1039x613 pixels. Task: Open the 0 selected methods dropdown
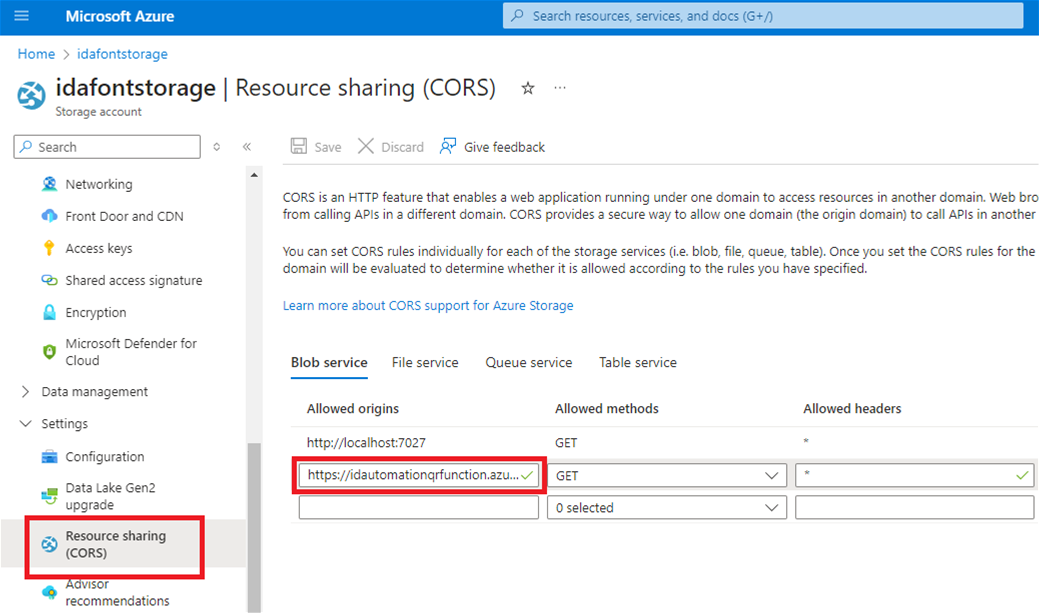(667, 508)
